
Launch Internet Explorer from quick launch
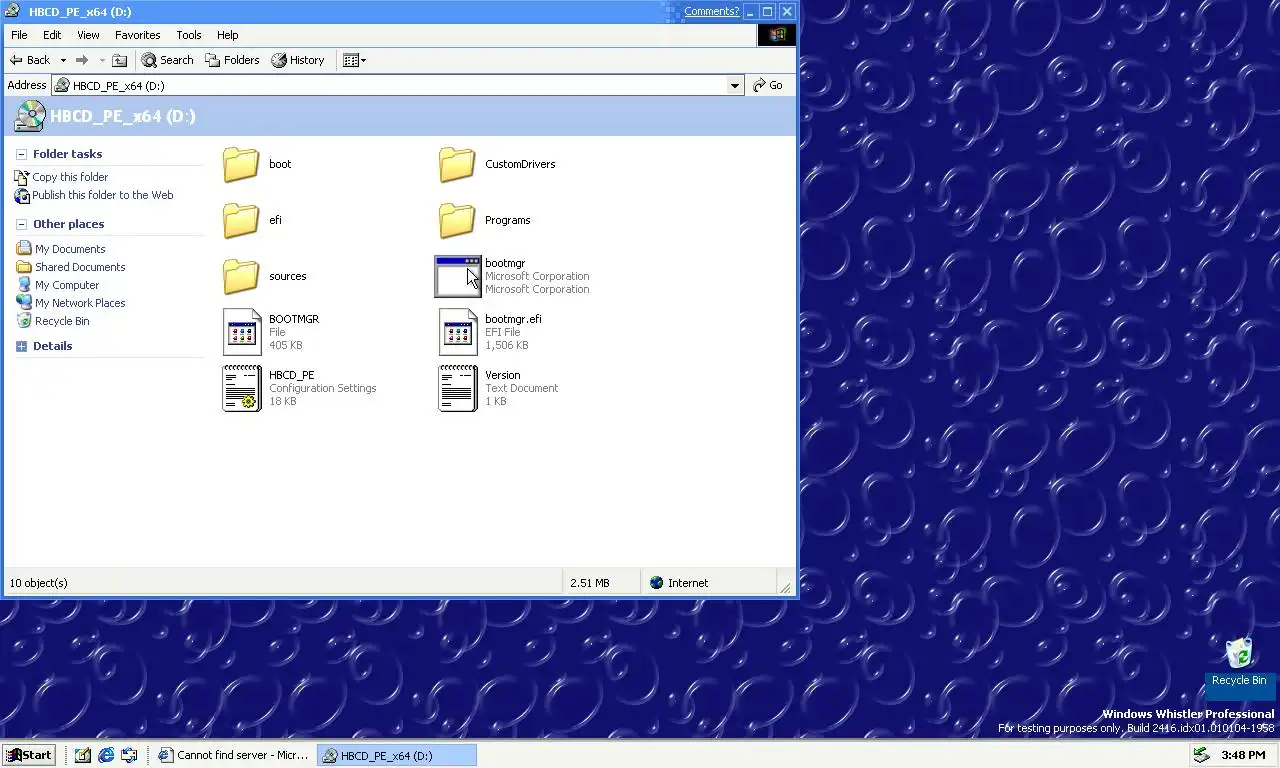point(106,755)
